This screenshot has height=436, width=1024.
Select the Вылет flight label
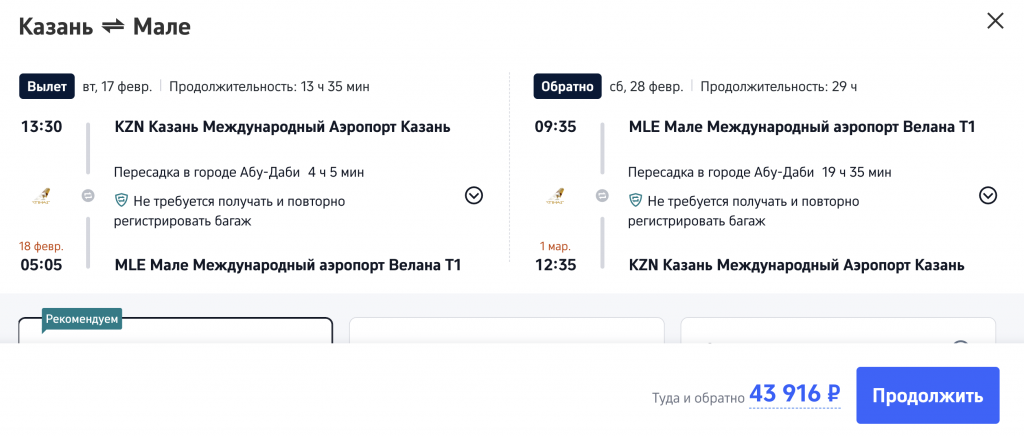tap(47, 86)
